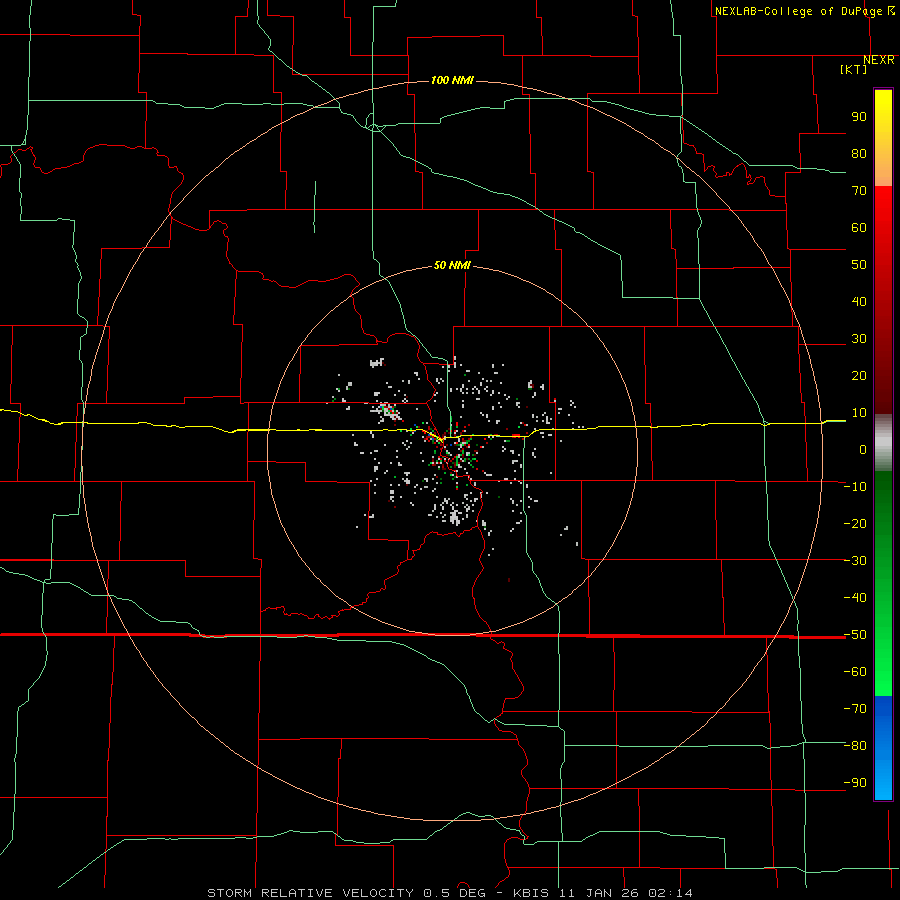Pick the dark green segment of color bar
Screen dimensions: 900x900
(x=883, y=499)
